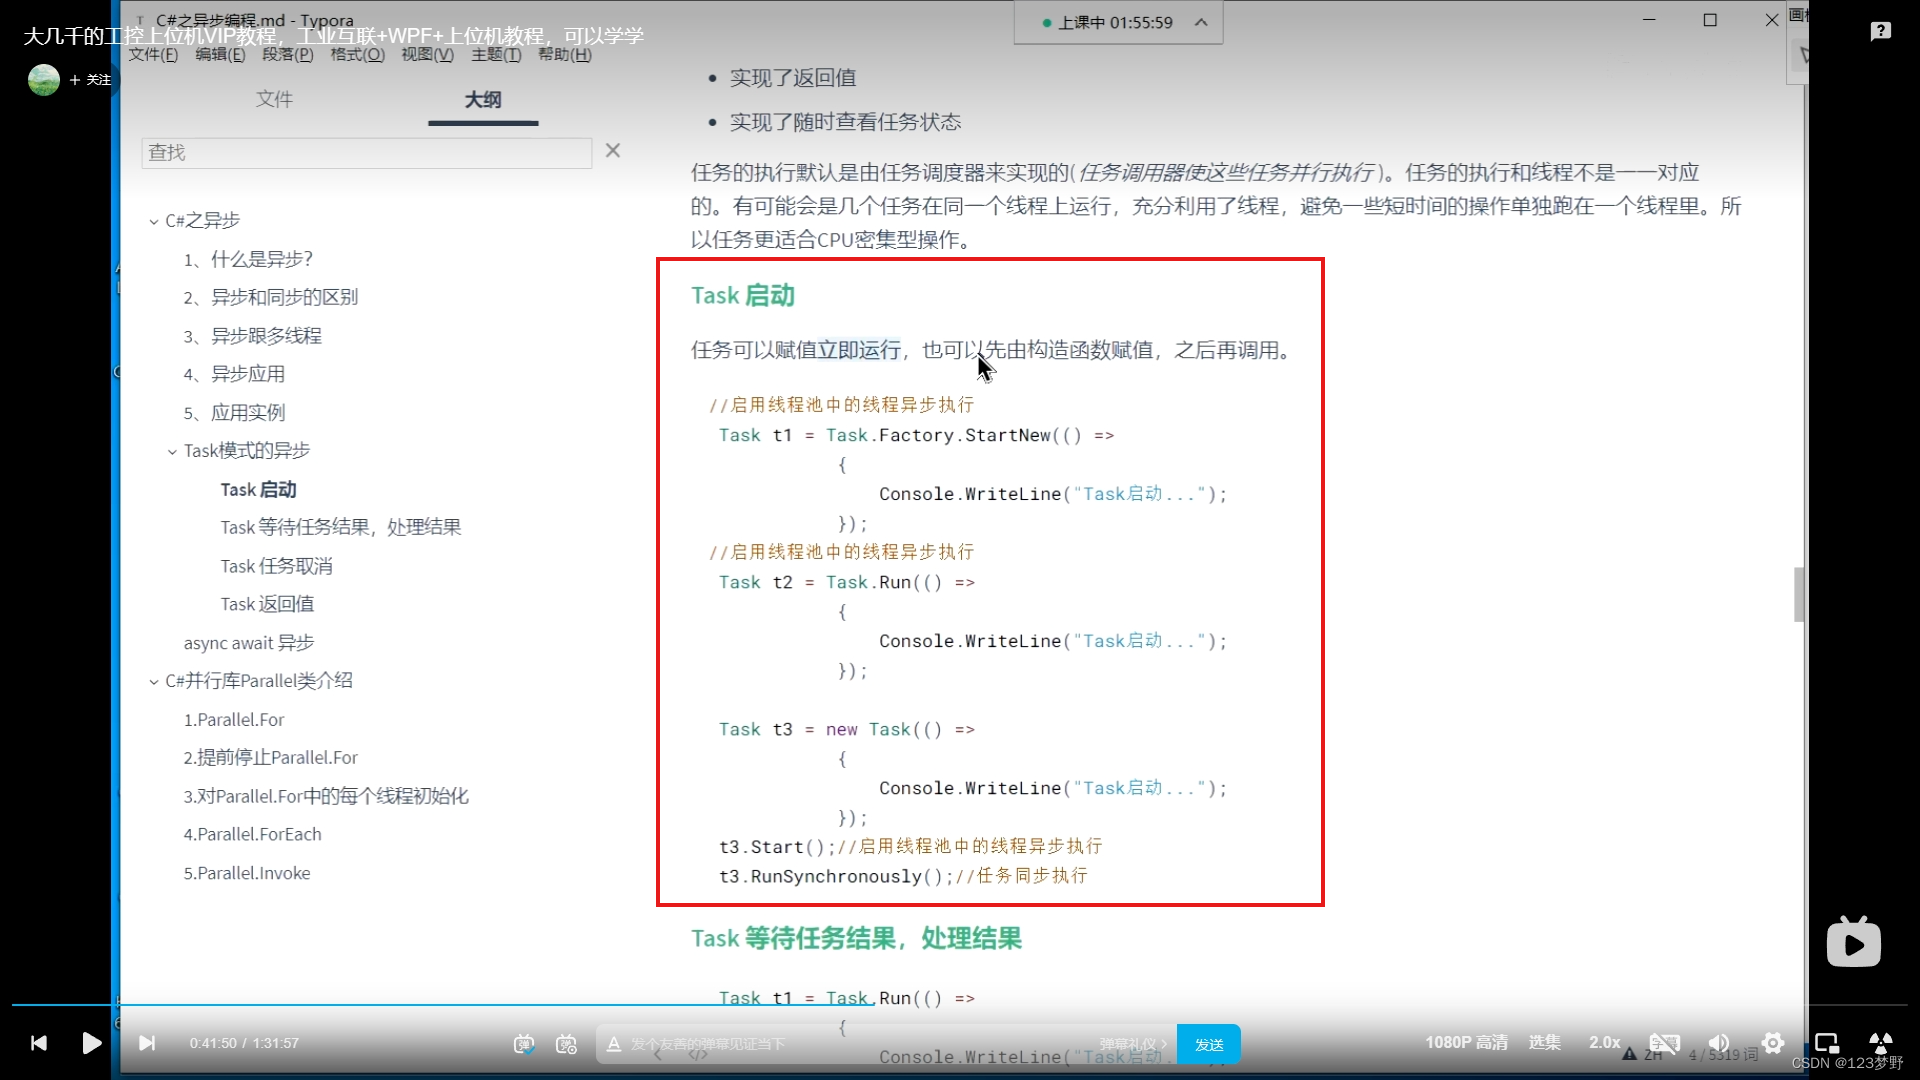Screen dimensions: 1920x1080
Task: Click the 查找 search field
Action: (366, 152)
